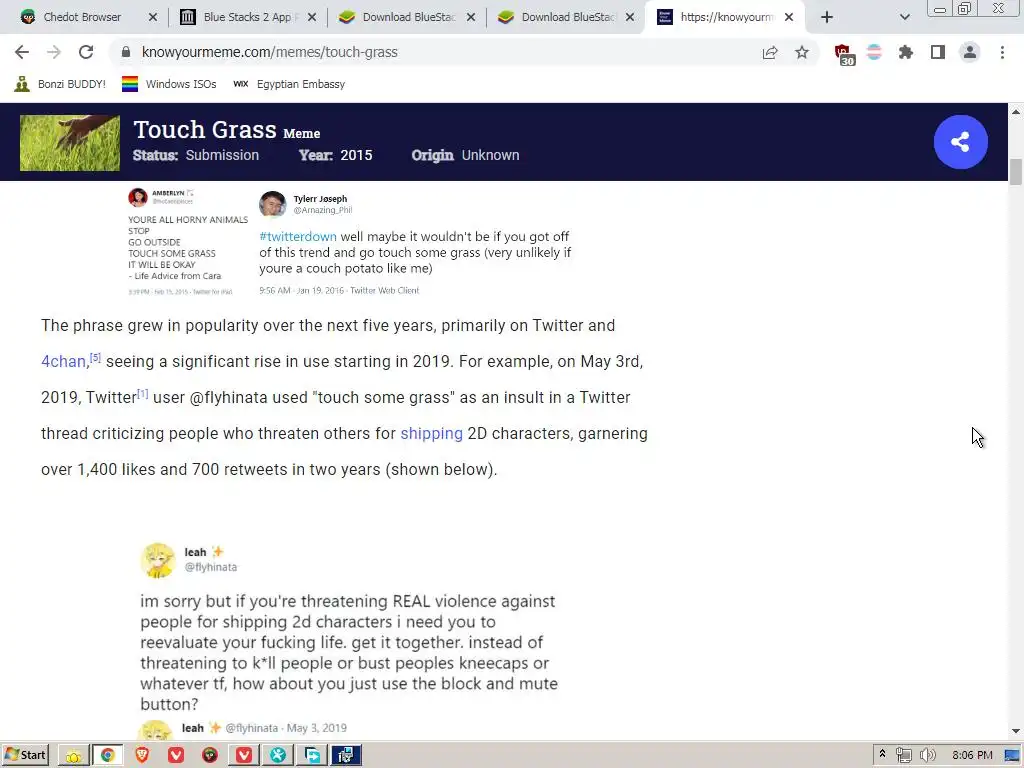
Task: Open the dark blue installer taskbar icon
Action: click(x=346, y=756)
